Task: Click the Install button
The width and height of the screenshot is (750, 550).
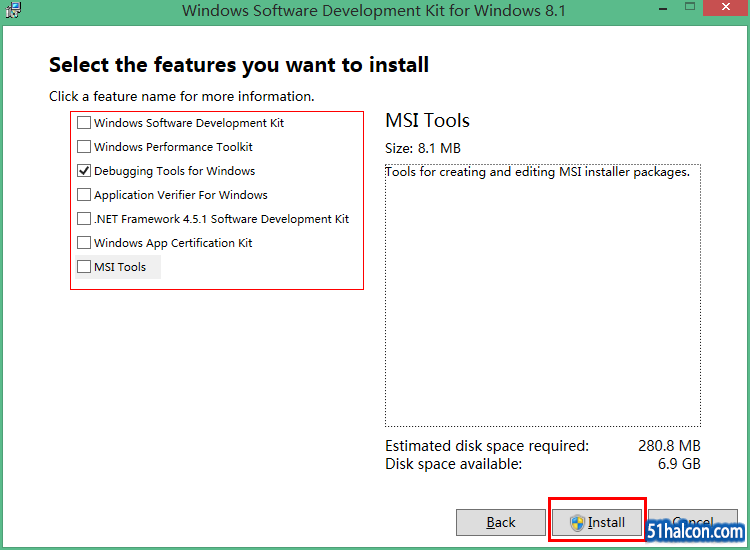Action: (596, 522)
